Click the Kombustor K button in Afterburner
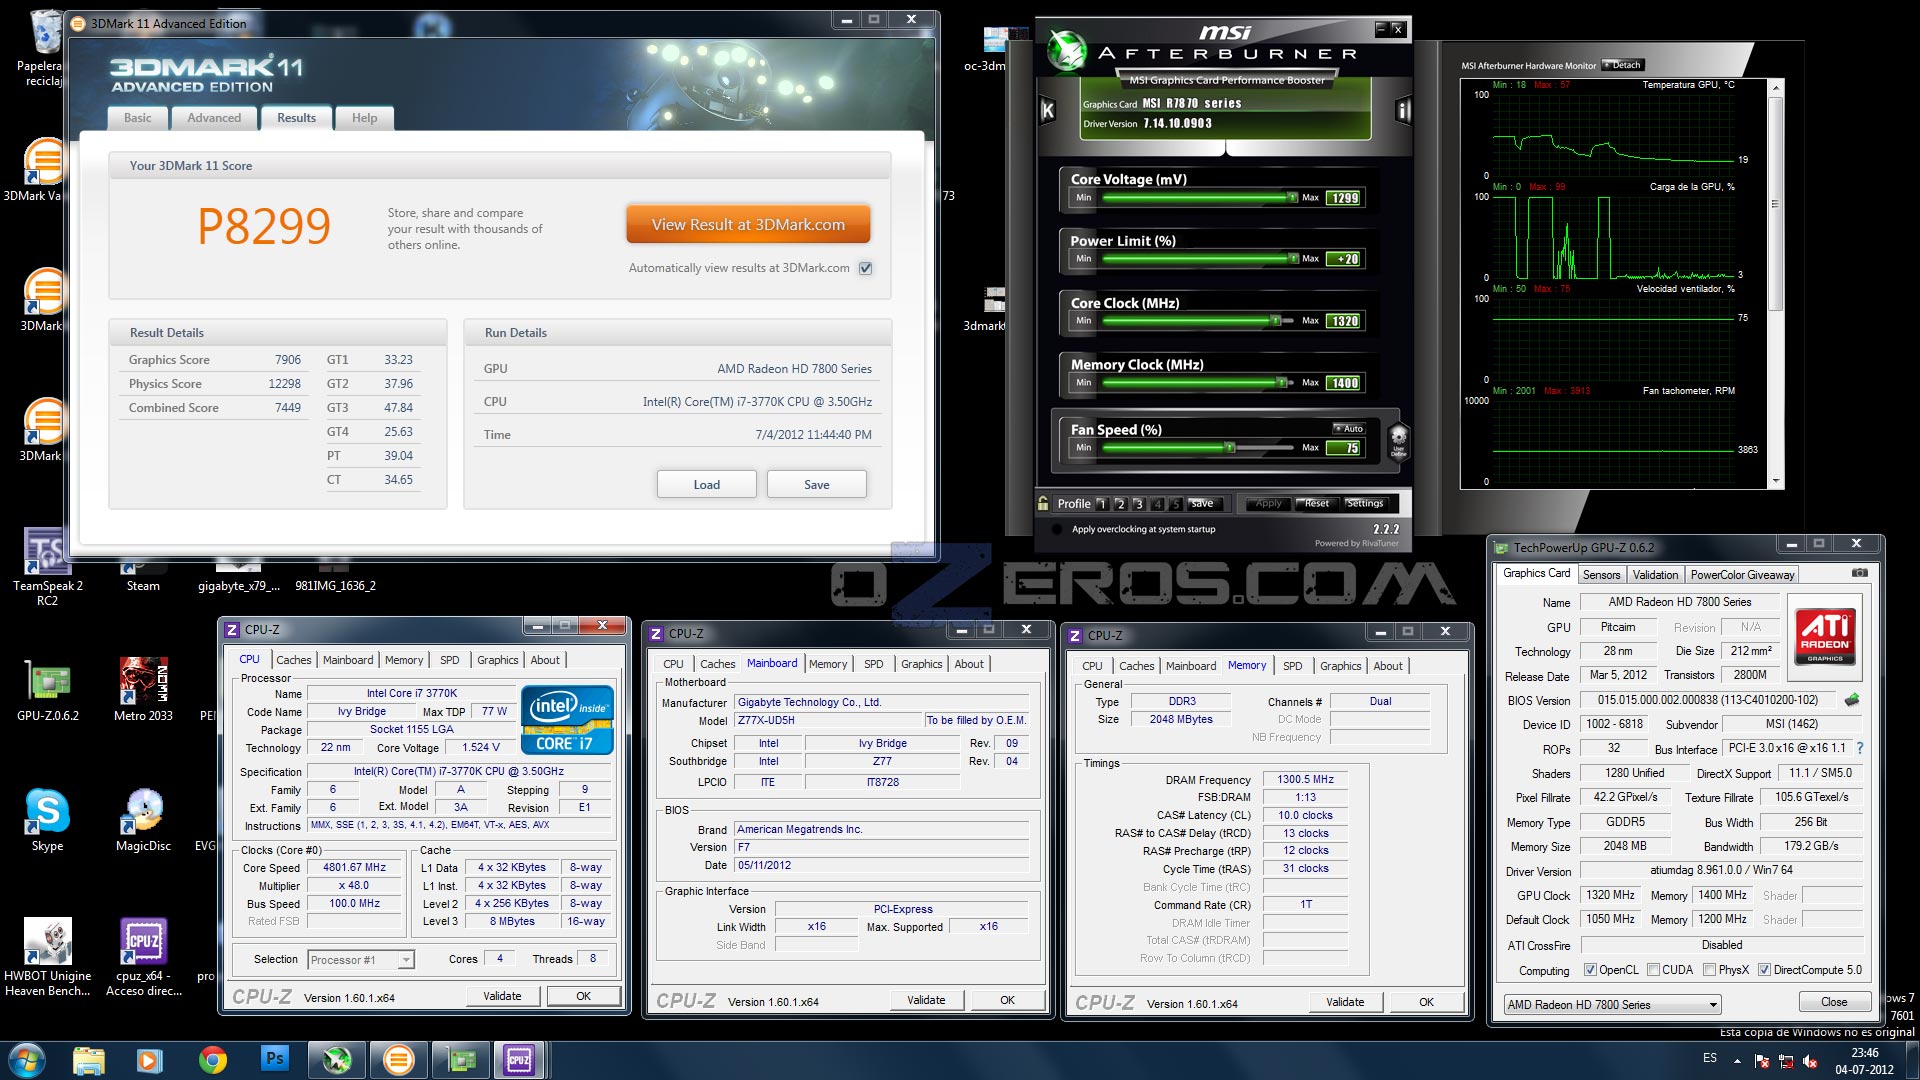 pos(1048,111)
